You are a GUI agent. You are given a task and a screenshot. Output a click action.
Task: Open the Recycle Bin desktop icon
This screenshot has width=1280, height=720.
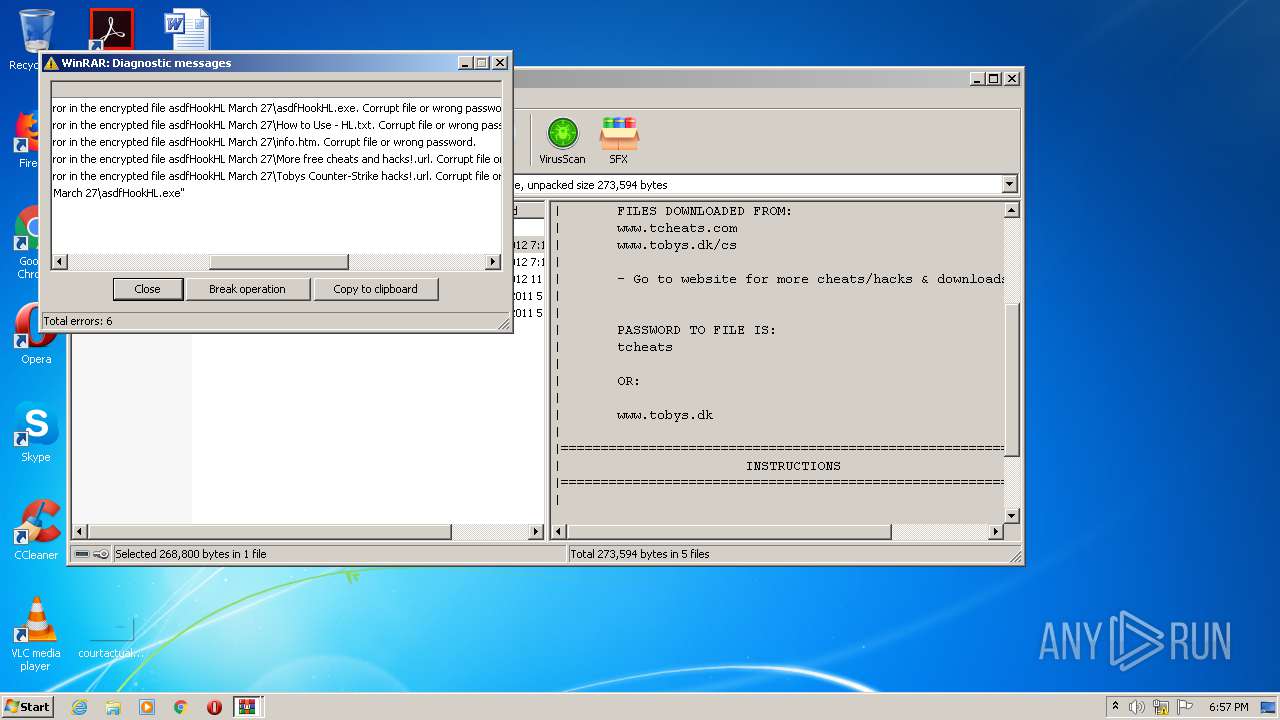click(36, 32)
